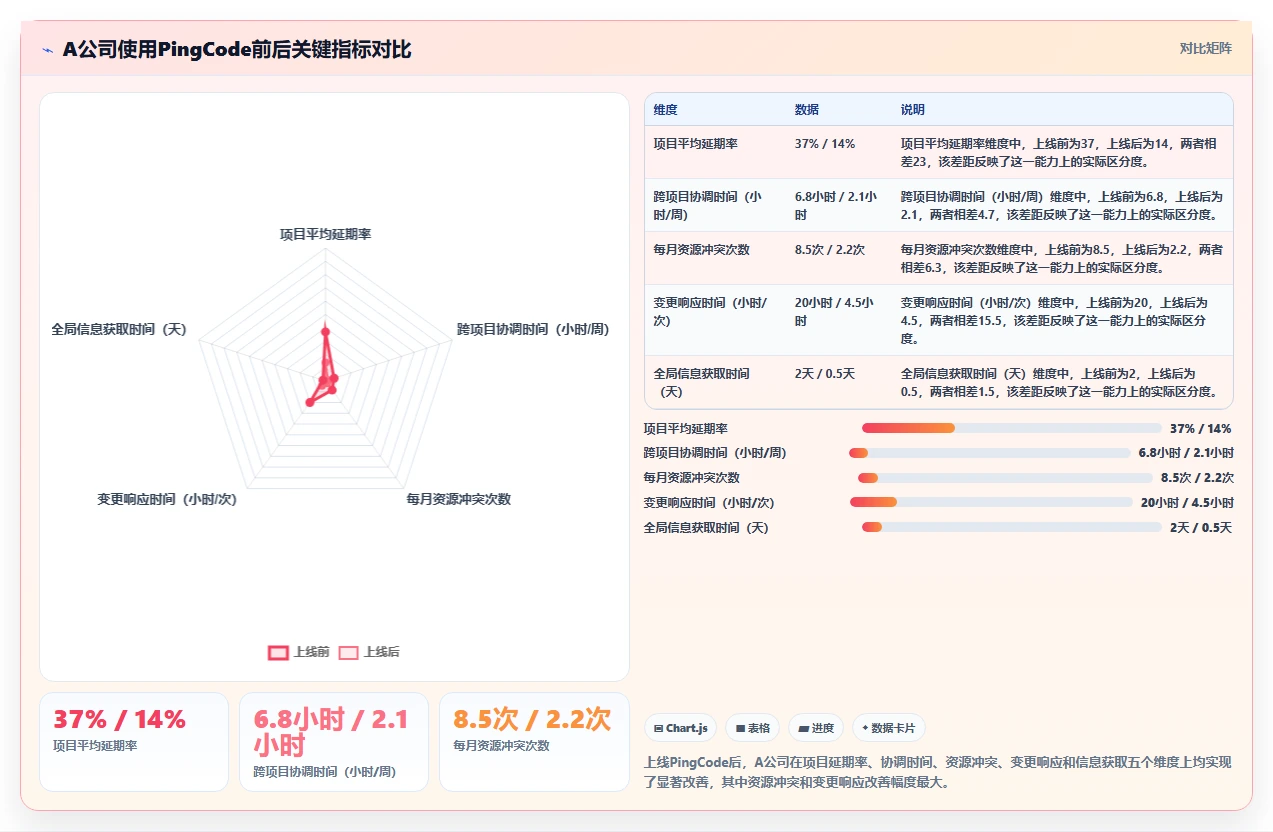The height and width of the screenshot is (832, 1273).
Task: Toggle the 上线前 legend swatch
Action: point(278,652)
